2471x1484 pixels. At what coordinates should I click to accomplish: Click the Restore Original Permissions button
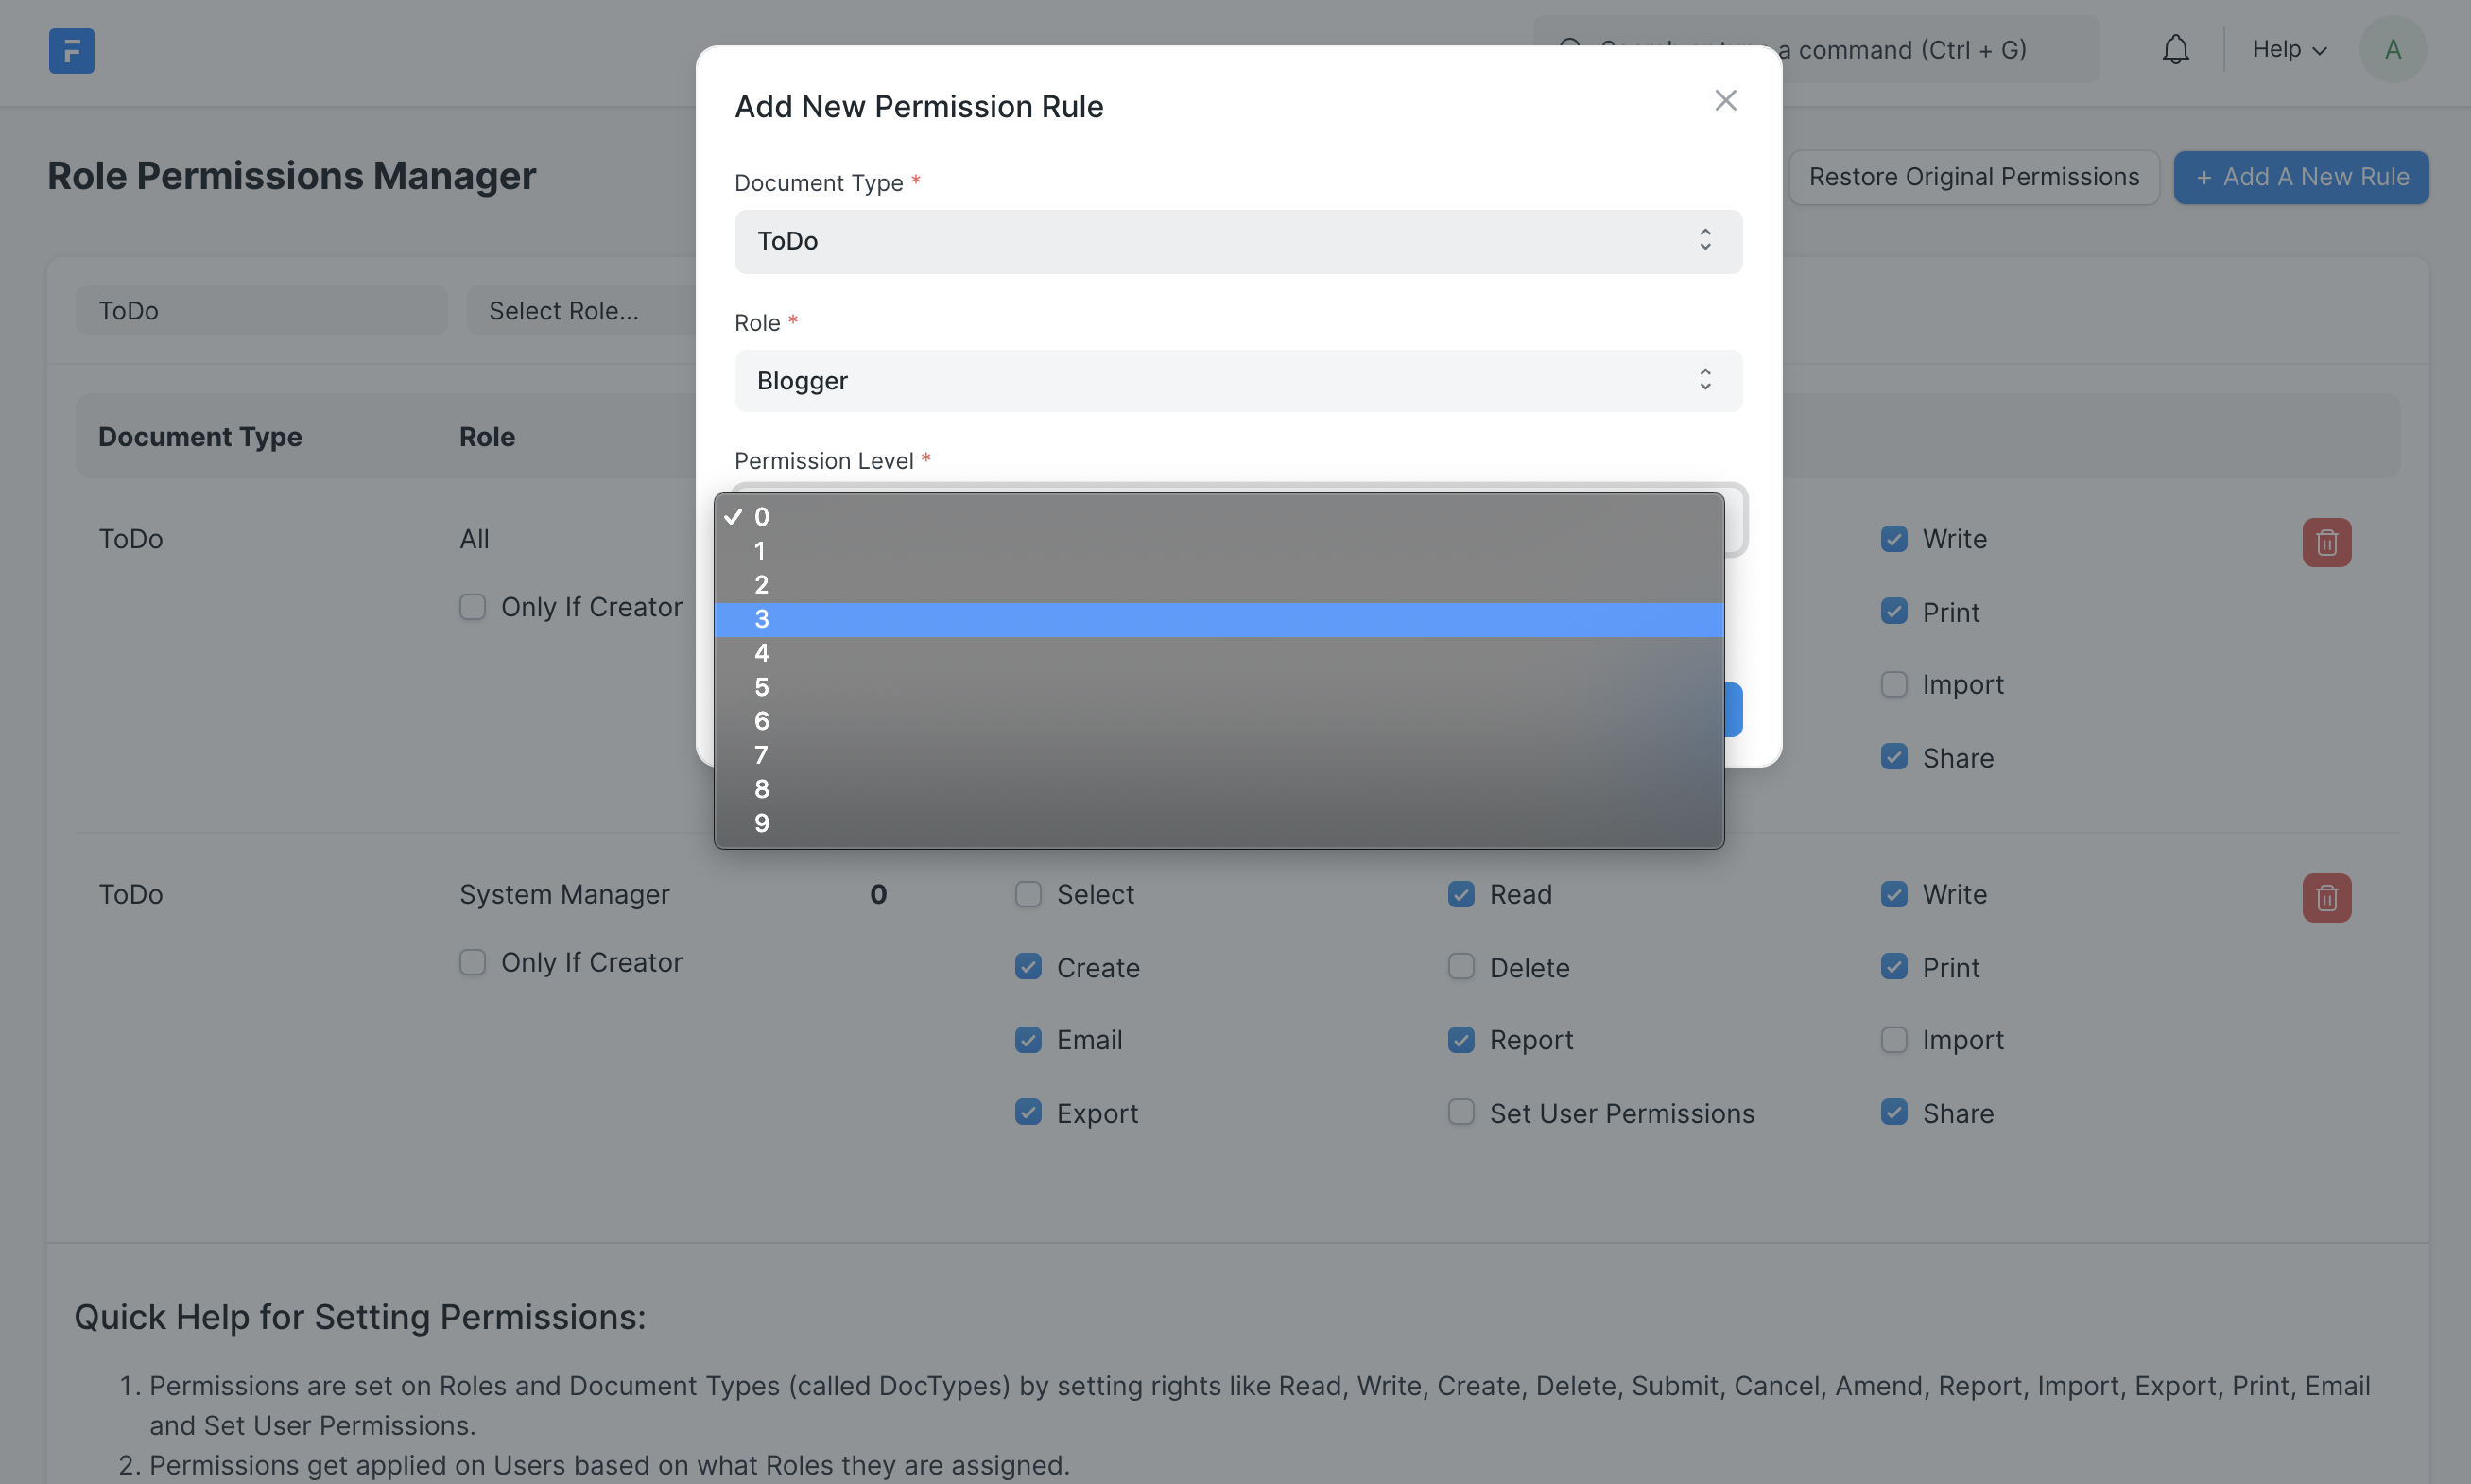[x=1973, y=177]
